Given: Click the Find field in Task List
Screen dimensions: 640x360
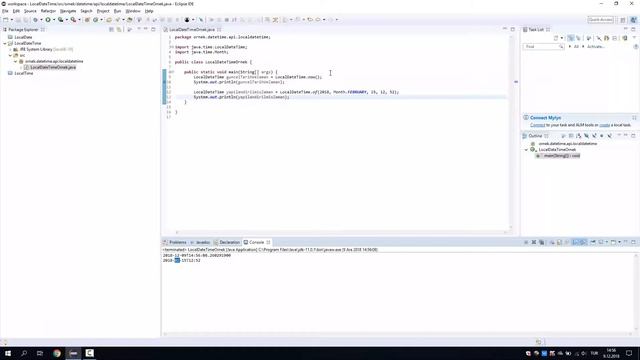Looking at the screenshot, I should 543,47.
